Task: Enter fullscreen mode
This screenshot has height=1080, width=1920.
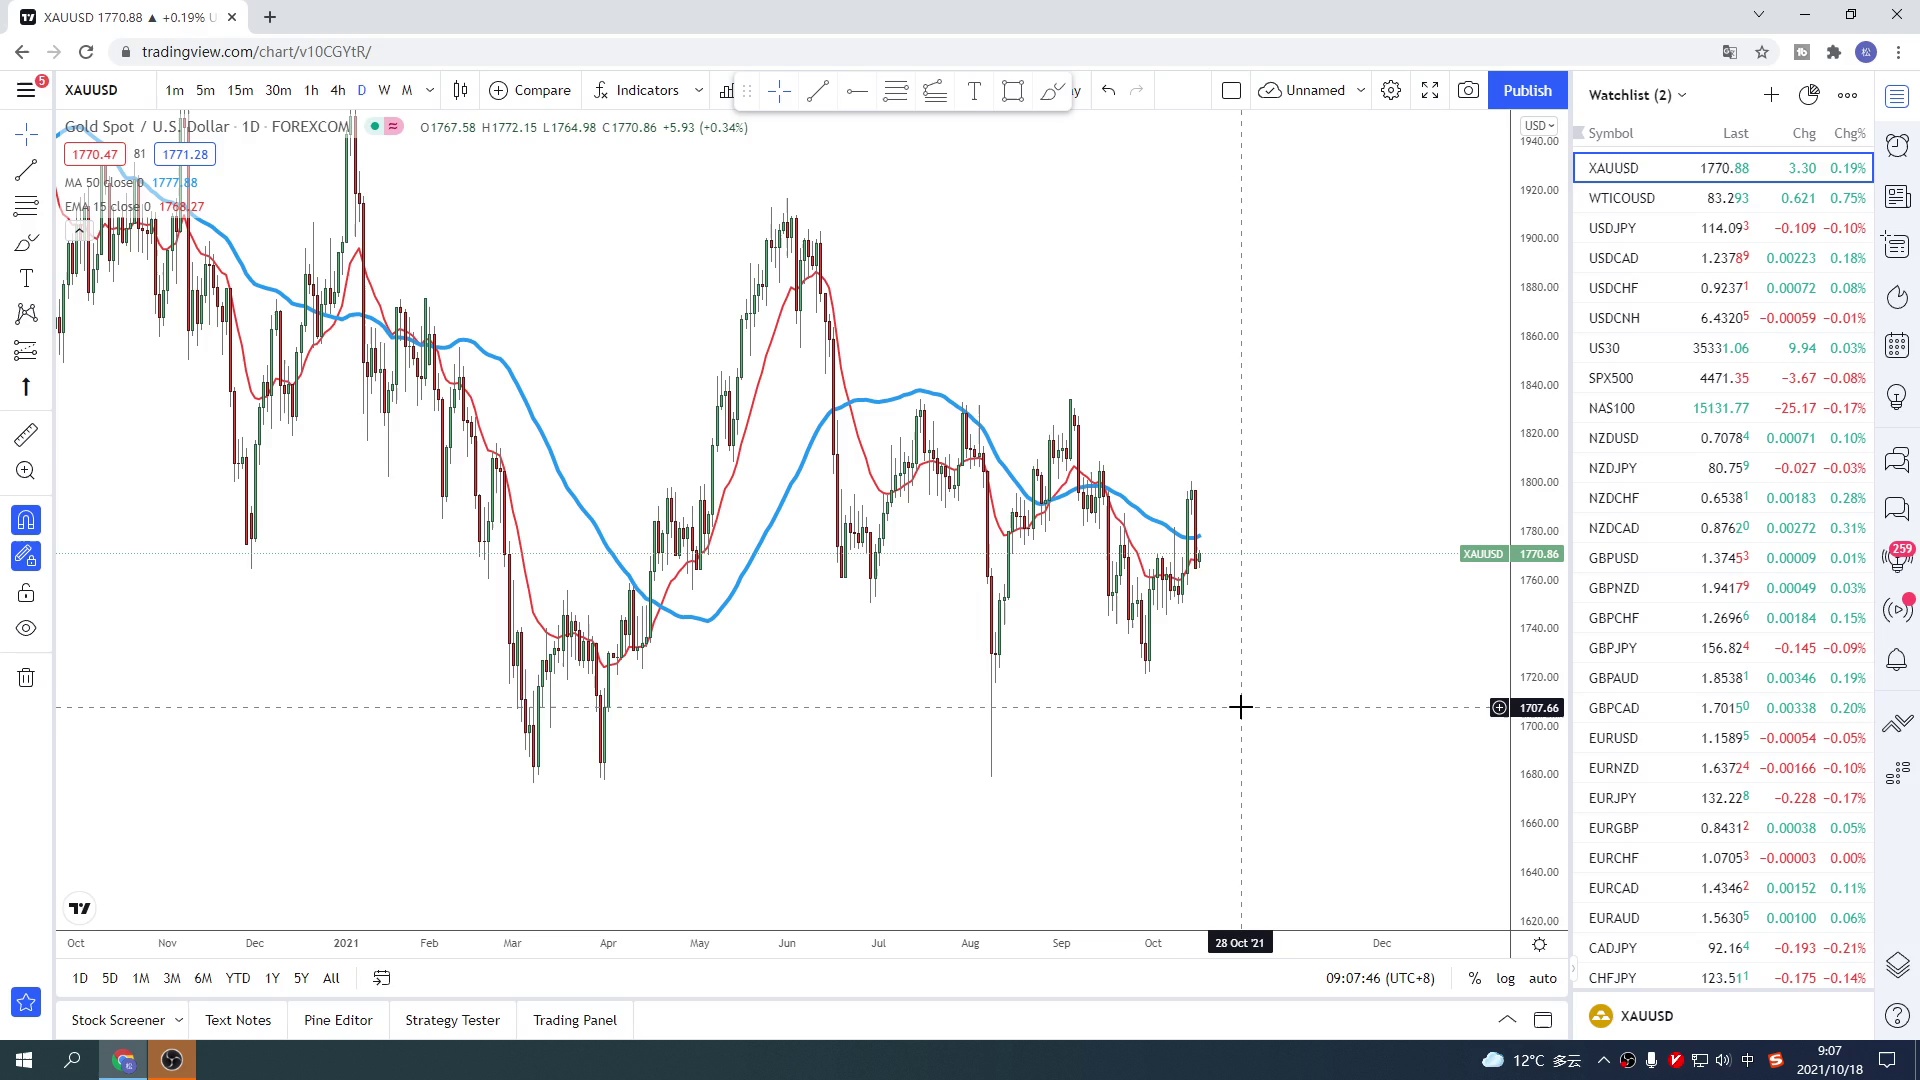Action: pos(1430,91)
